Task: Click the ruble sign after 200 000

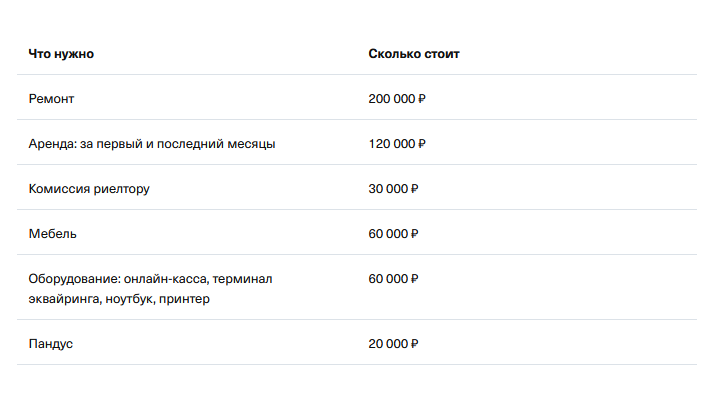Action: [422, 99]
